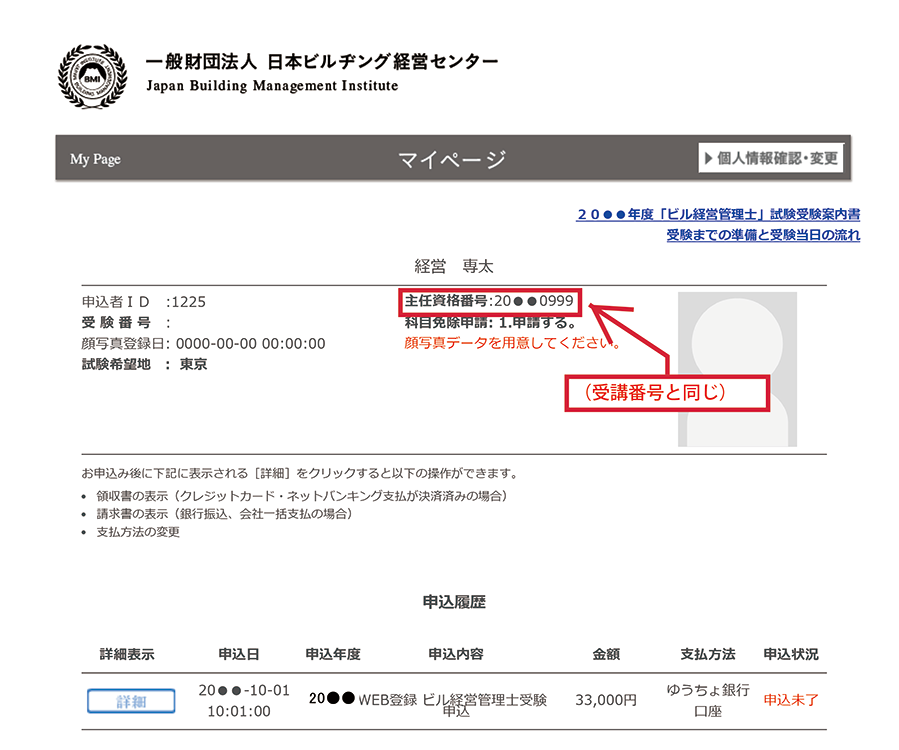Open the 個人情報確認・変更 button
The height and width of the screenshot is (750, 899).
[771, 158]
